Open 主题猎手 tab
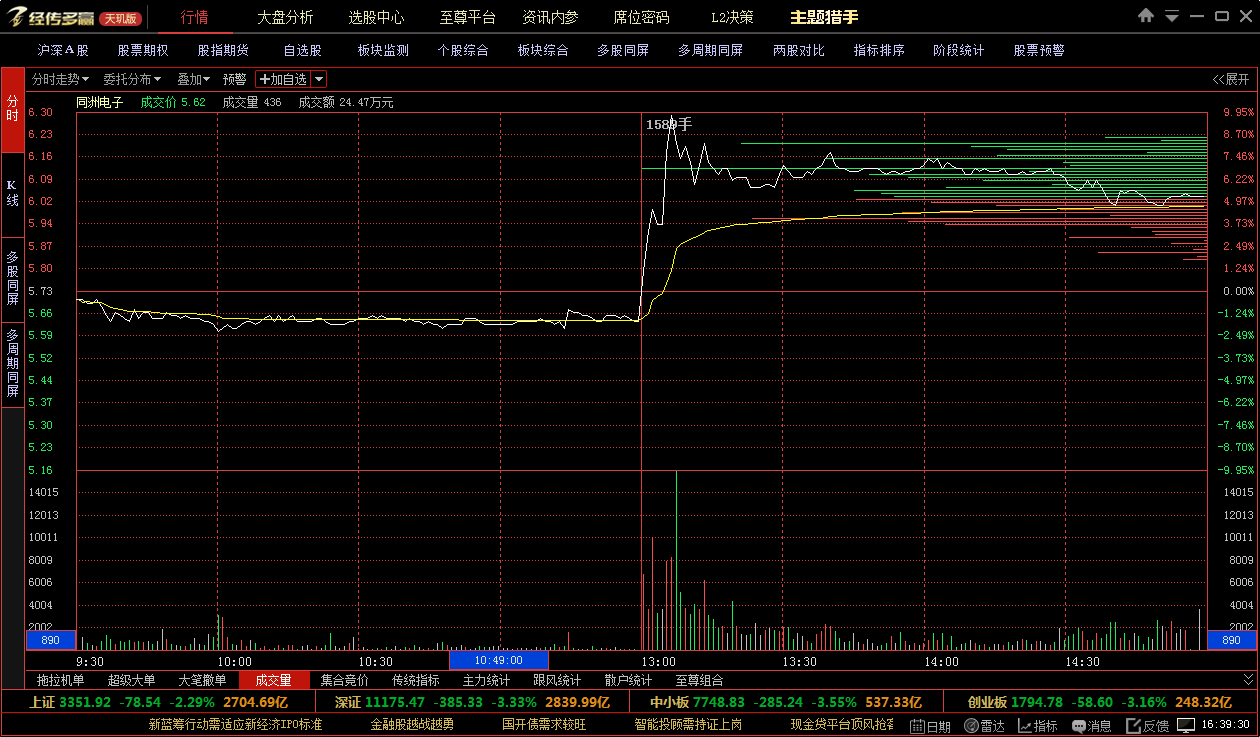Screen dimensions: 1260x737 [824, 17]
